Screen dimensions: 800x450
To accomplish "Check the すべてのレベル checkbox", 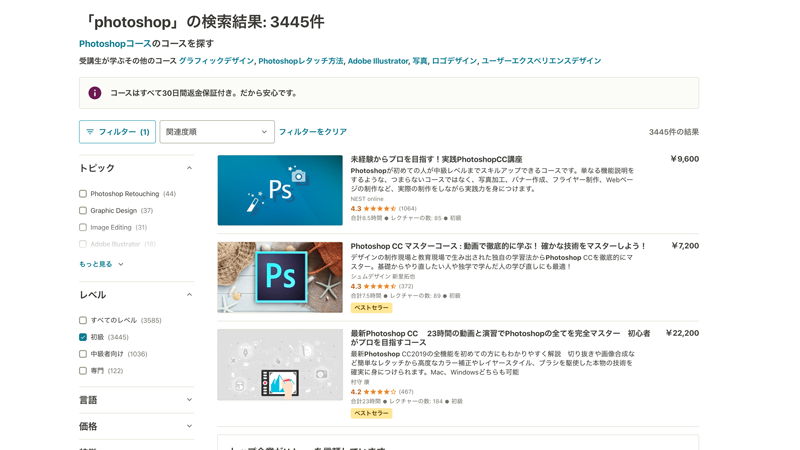I will pyautogui.click(x=83, y=320).
